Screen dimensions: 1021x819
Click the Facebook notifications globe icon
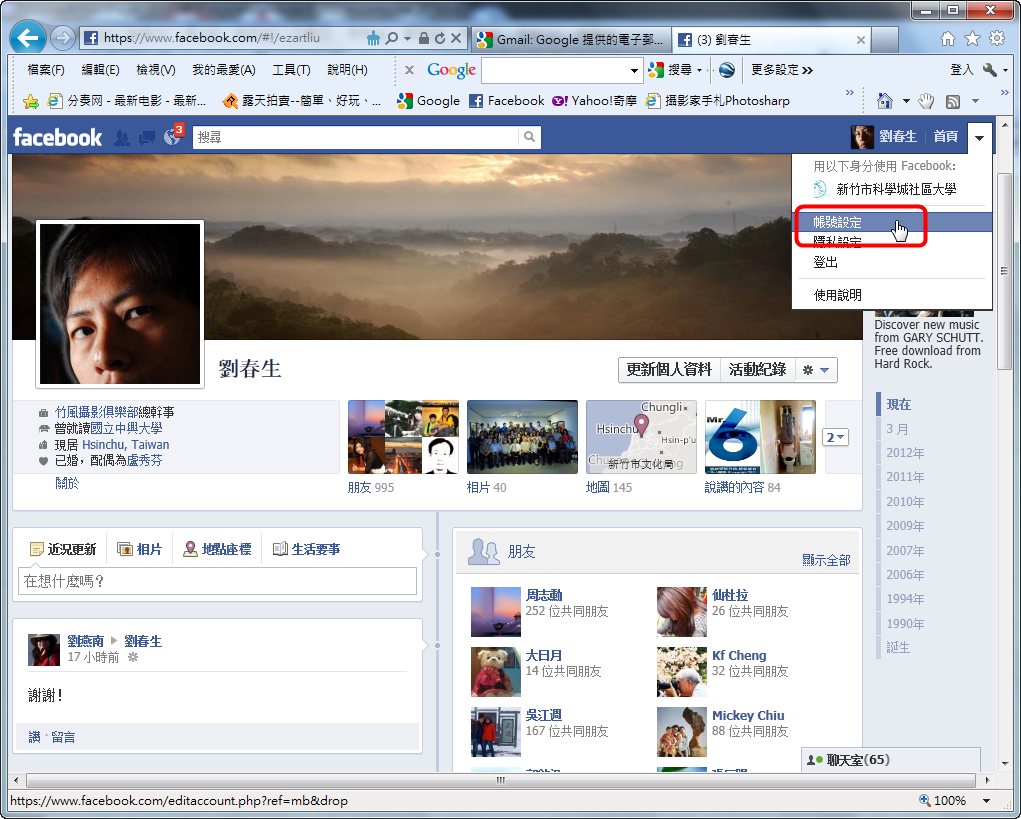pyautogui.click(x=171, y=138)
